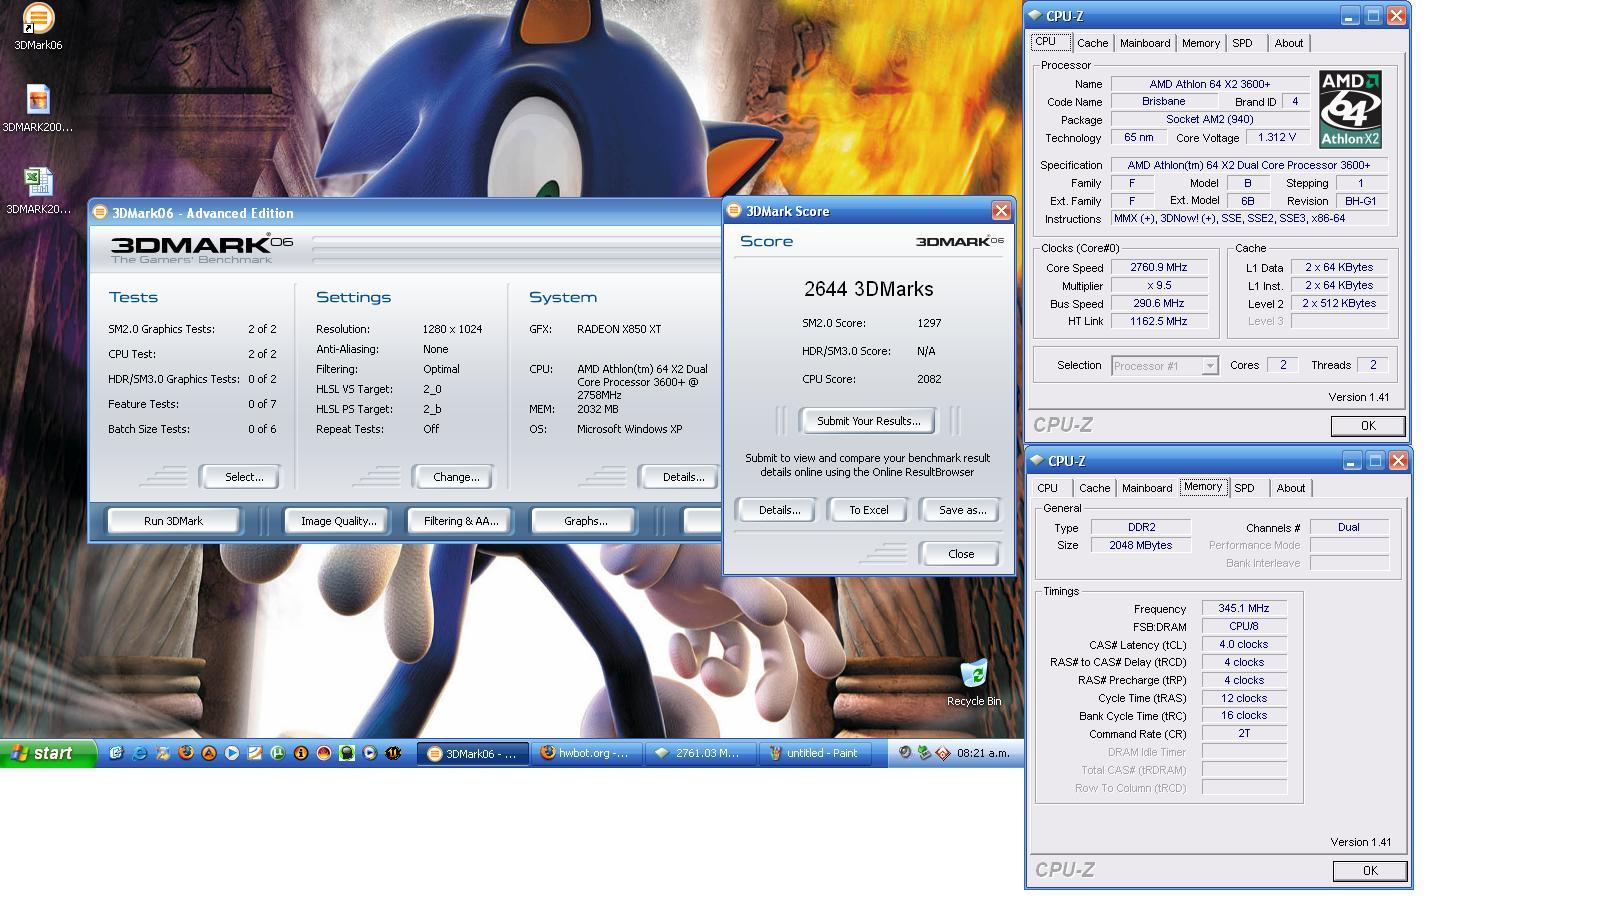This screenshot has height=900, width=1600.
Task: Open the Mainboard tab in the top CPU-Z window
Action: click(x=1145, y=43)
